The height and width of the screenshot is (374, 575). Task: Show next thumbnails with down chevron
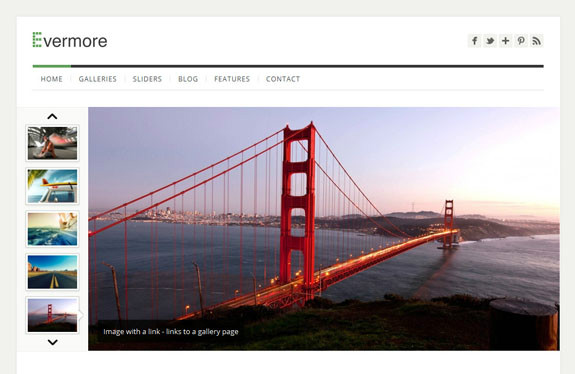click(x=52, y=342)
